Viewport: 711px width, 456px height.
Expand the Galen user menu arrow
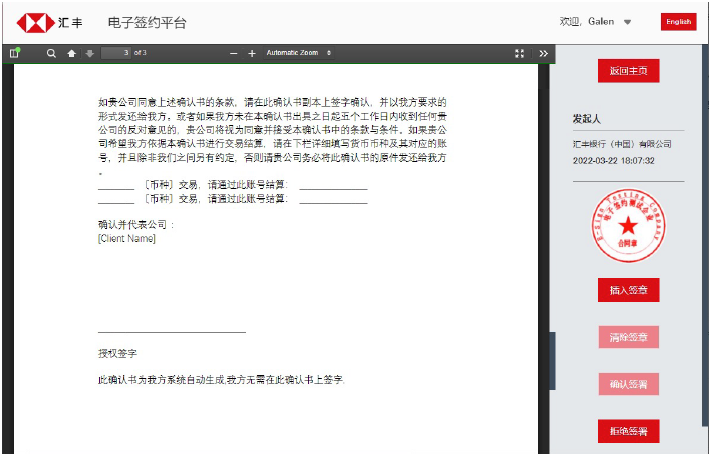click(x=627, y=22)
